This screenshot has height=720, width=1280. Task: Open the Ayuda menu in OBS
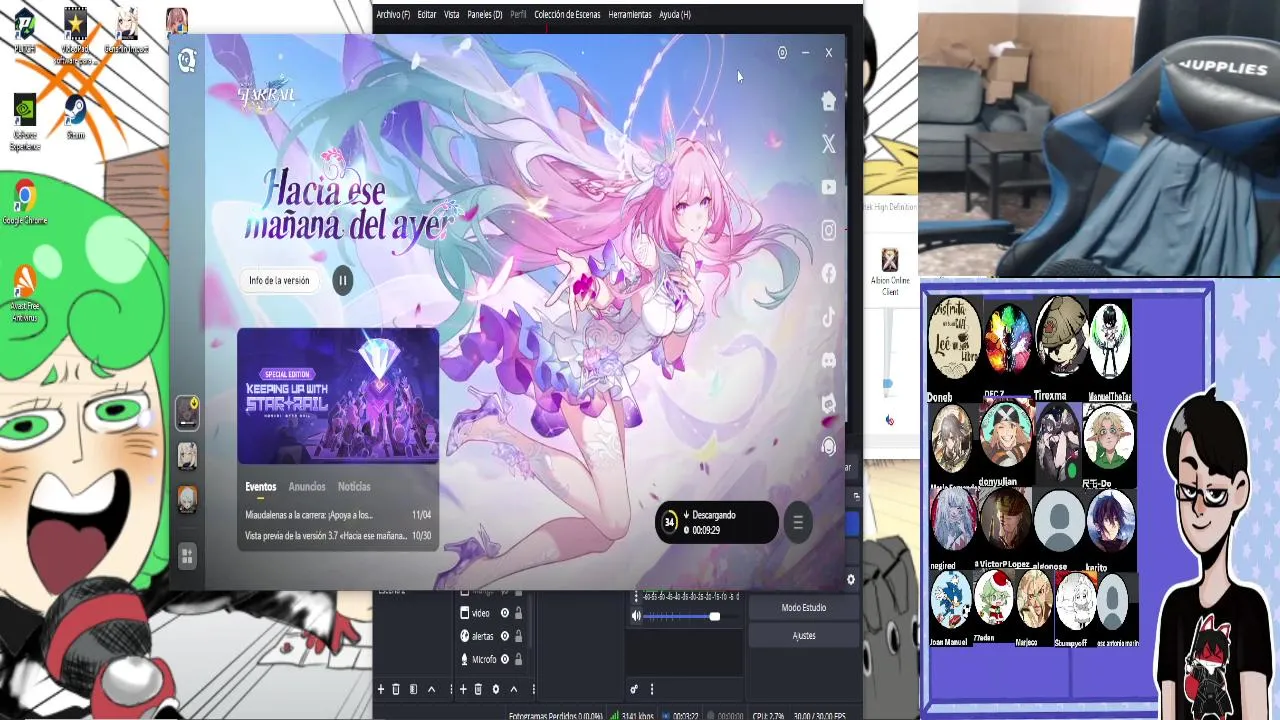[x=675, y=15]
